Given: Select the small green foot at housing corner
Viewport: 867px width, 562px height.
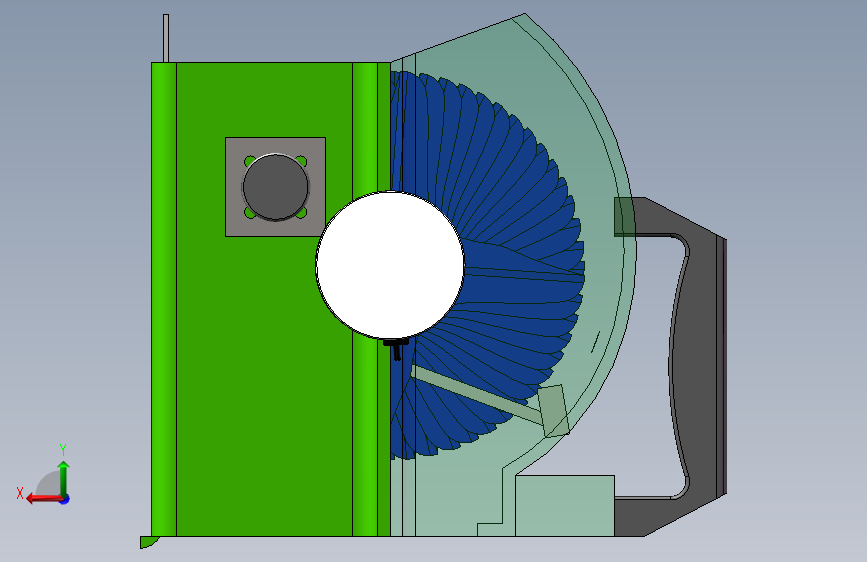Looking at the screenshot, I should 149,542.
